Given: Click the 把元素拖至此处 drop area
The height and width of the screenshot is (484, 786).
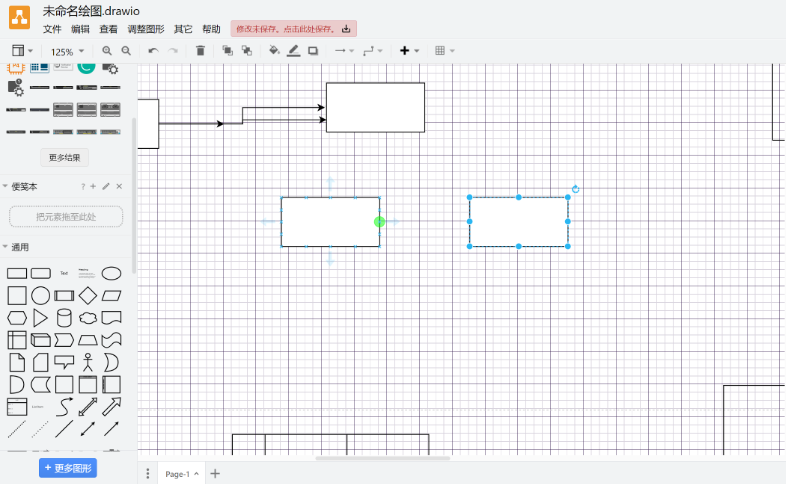Looking at the screenshot, I should tap(66, 217).
